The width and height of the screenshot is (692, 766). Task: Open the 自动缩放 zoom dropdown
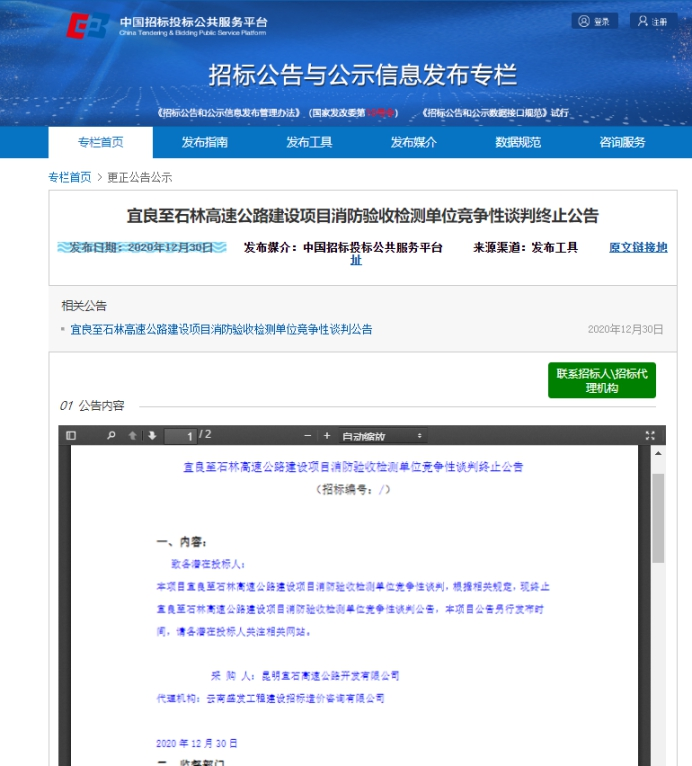pos(382,436)
